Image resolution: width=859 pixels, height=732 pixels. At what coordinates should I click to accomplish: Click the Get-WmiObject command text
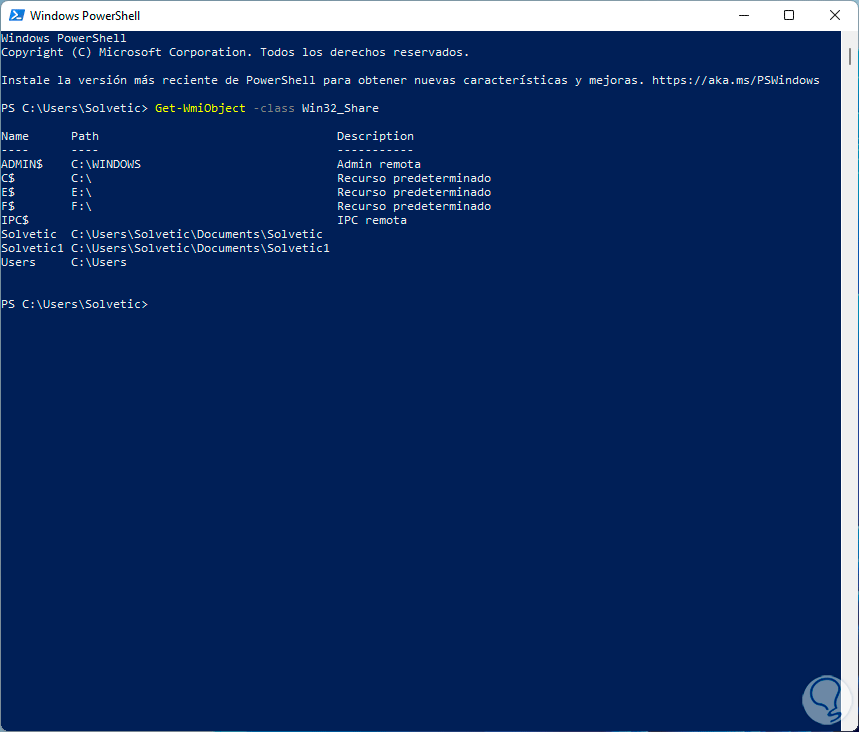click(x=200, y=108)
